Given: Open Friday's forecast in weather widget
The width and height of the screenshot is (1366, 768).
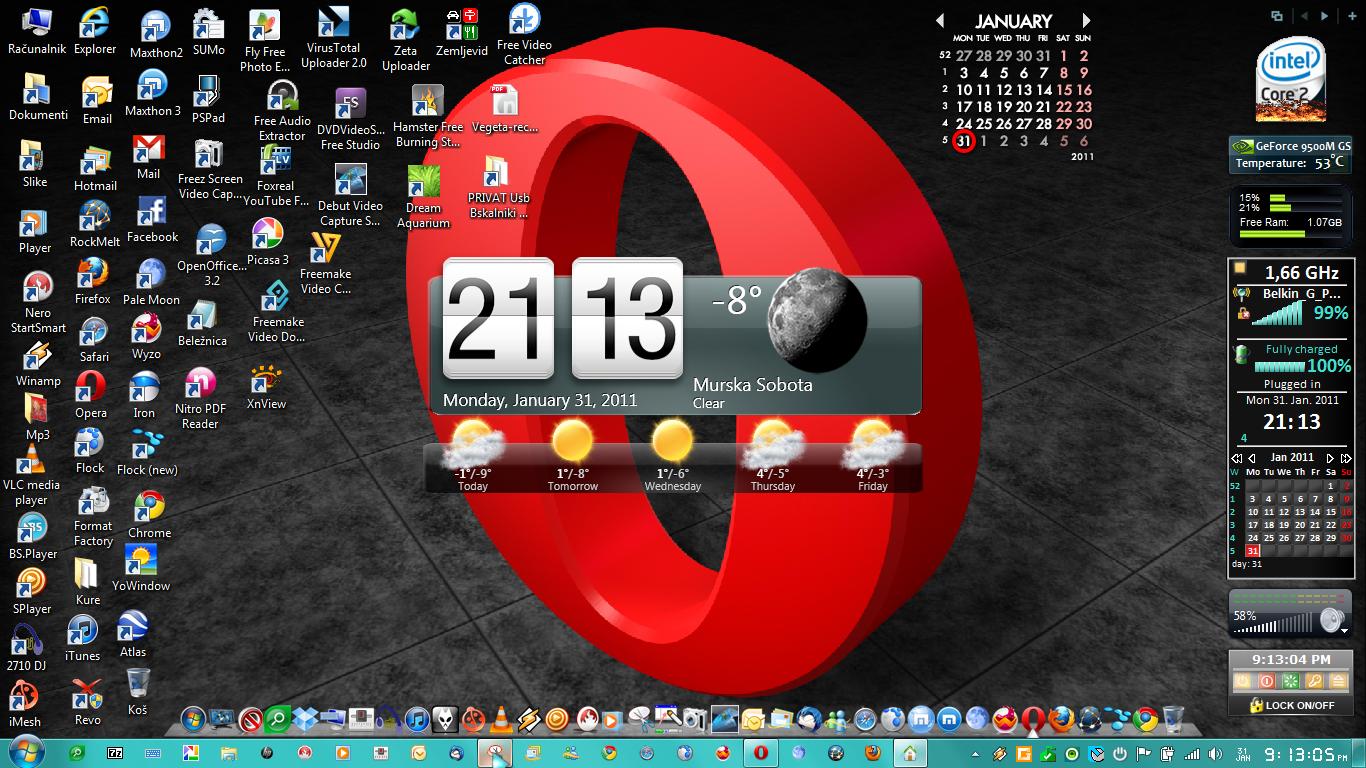Looking at the screenshot, I should (x=872, y=456).
